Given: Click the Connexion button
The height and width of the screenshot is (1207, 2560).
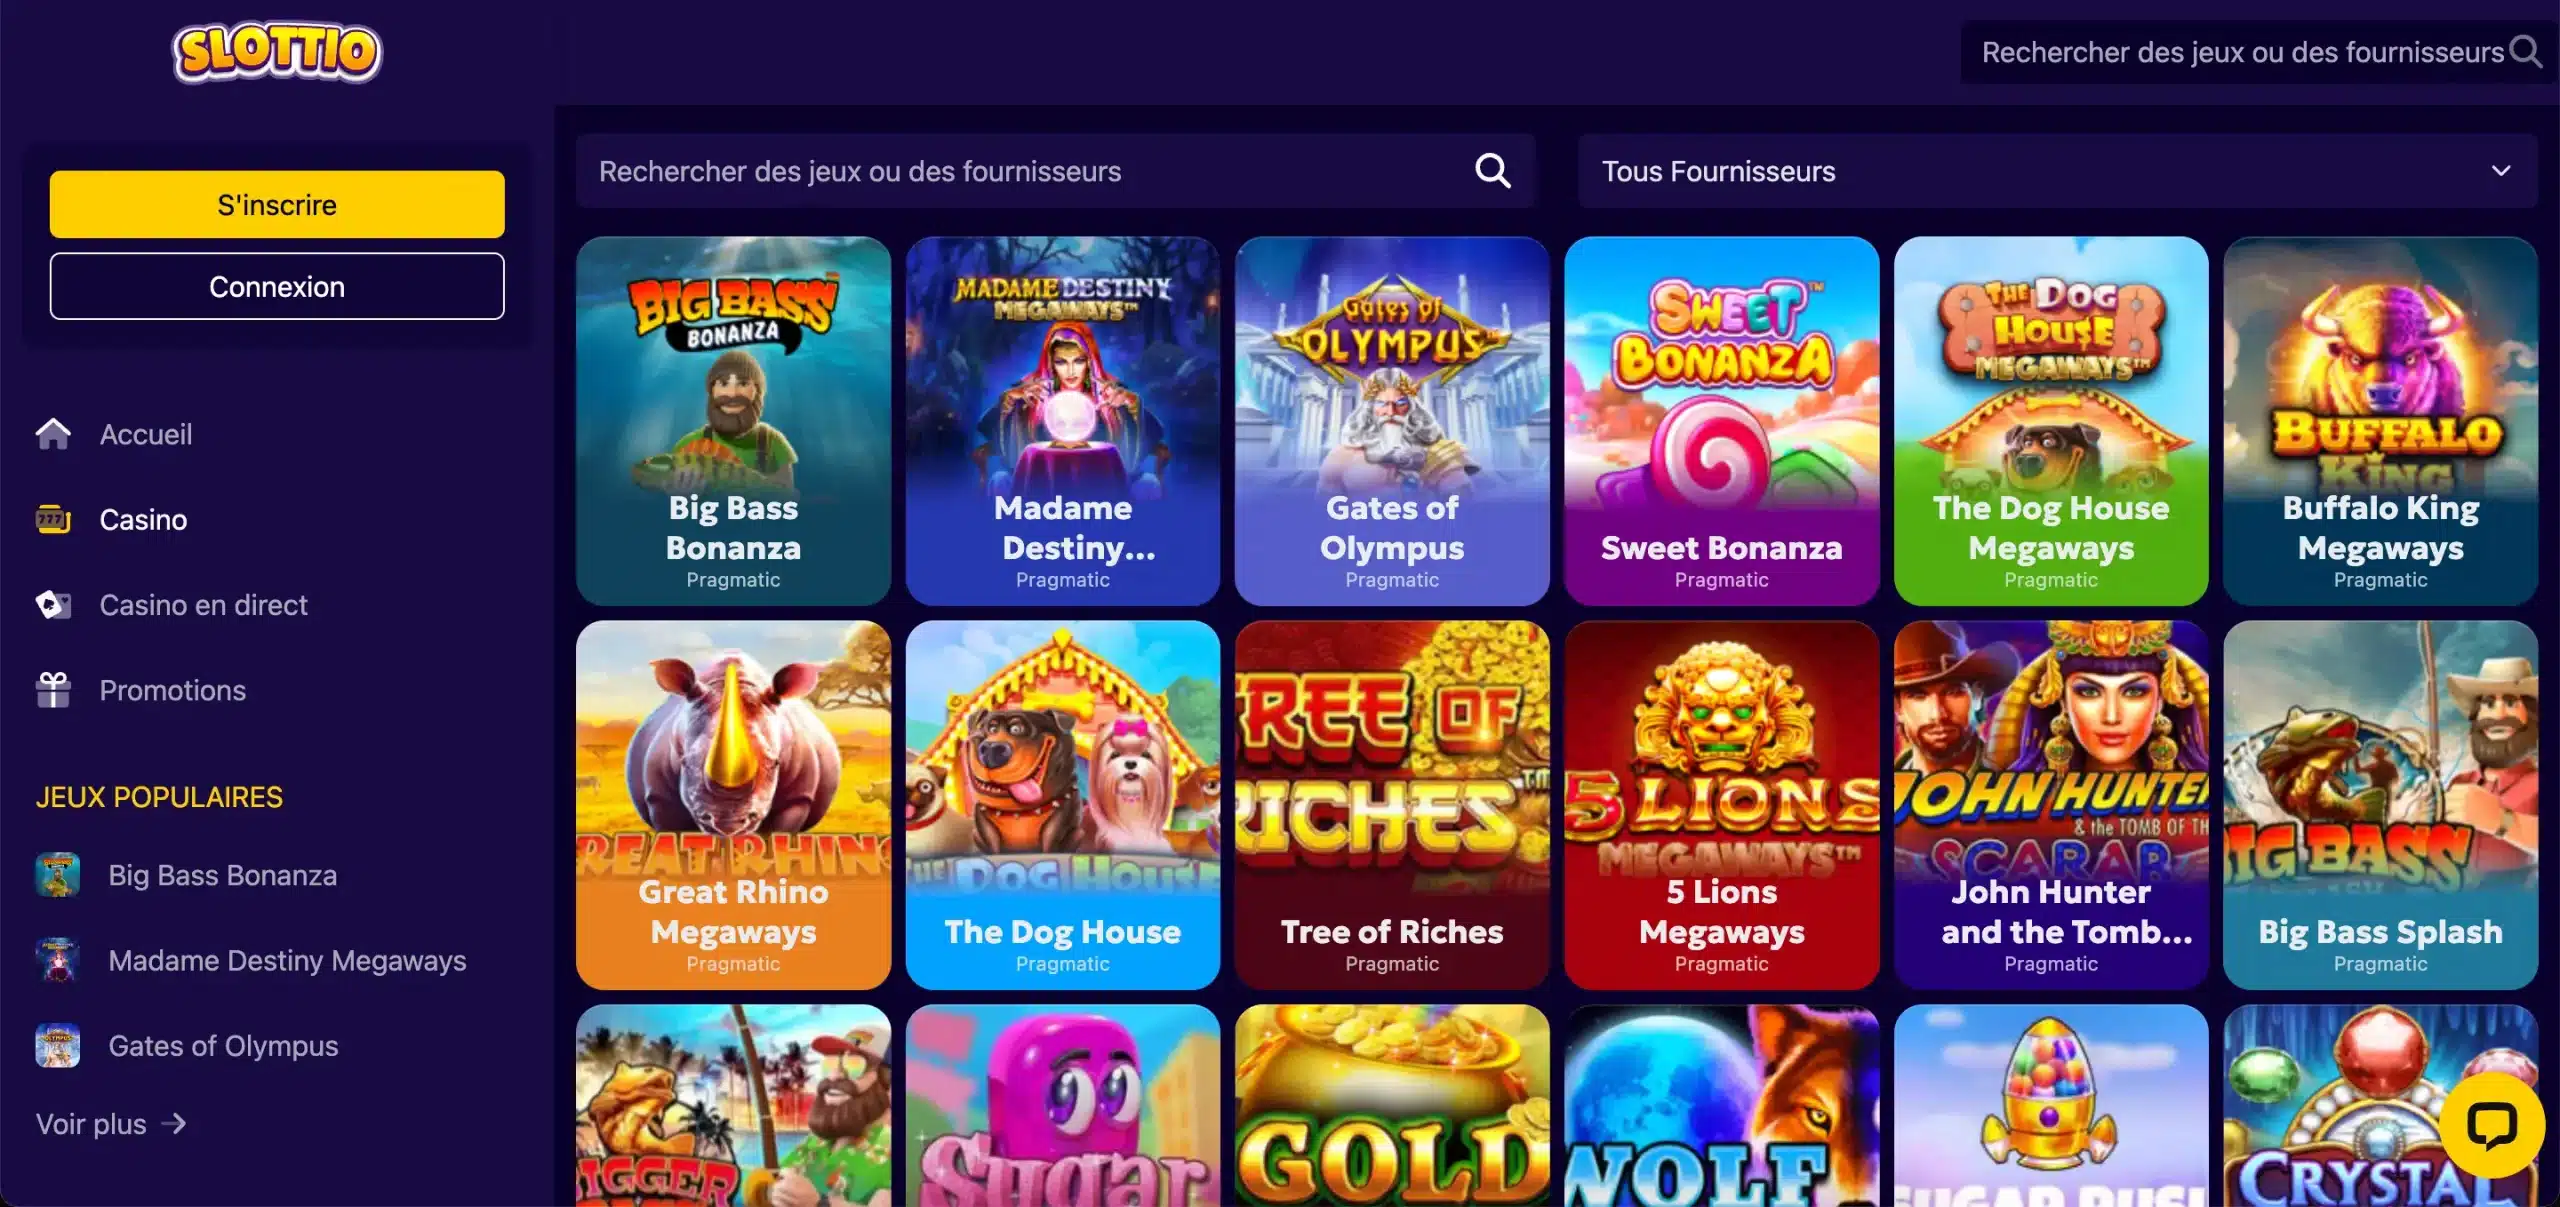Looking at the screenshot, I should (277, 287).
